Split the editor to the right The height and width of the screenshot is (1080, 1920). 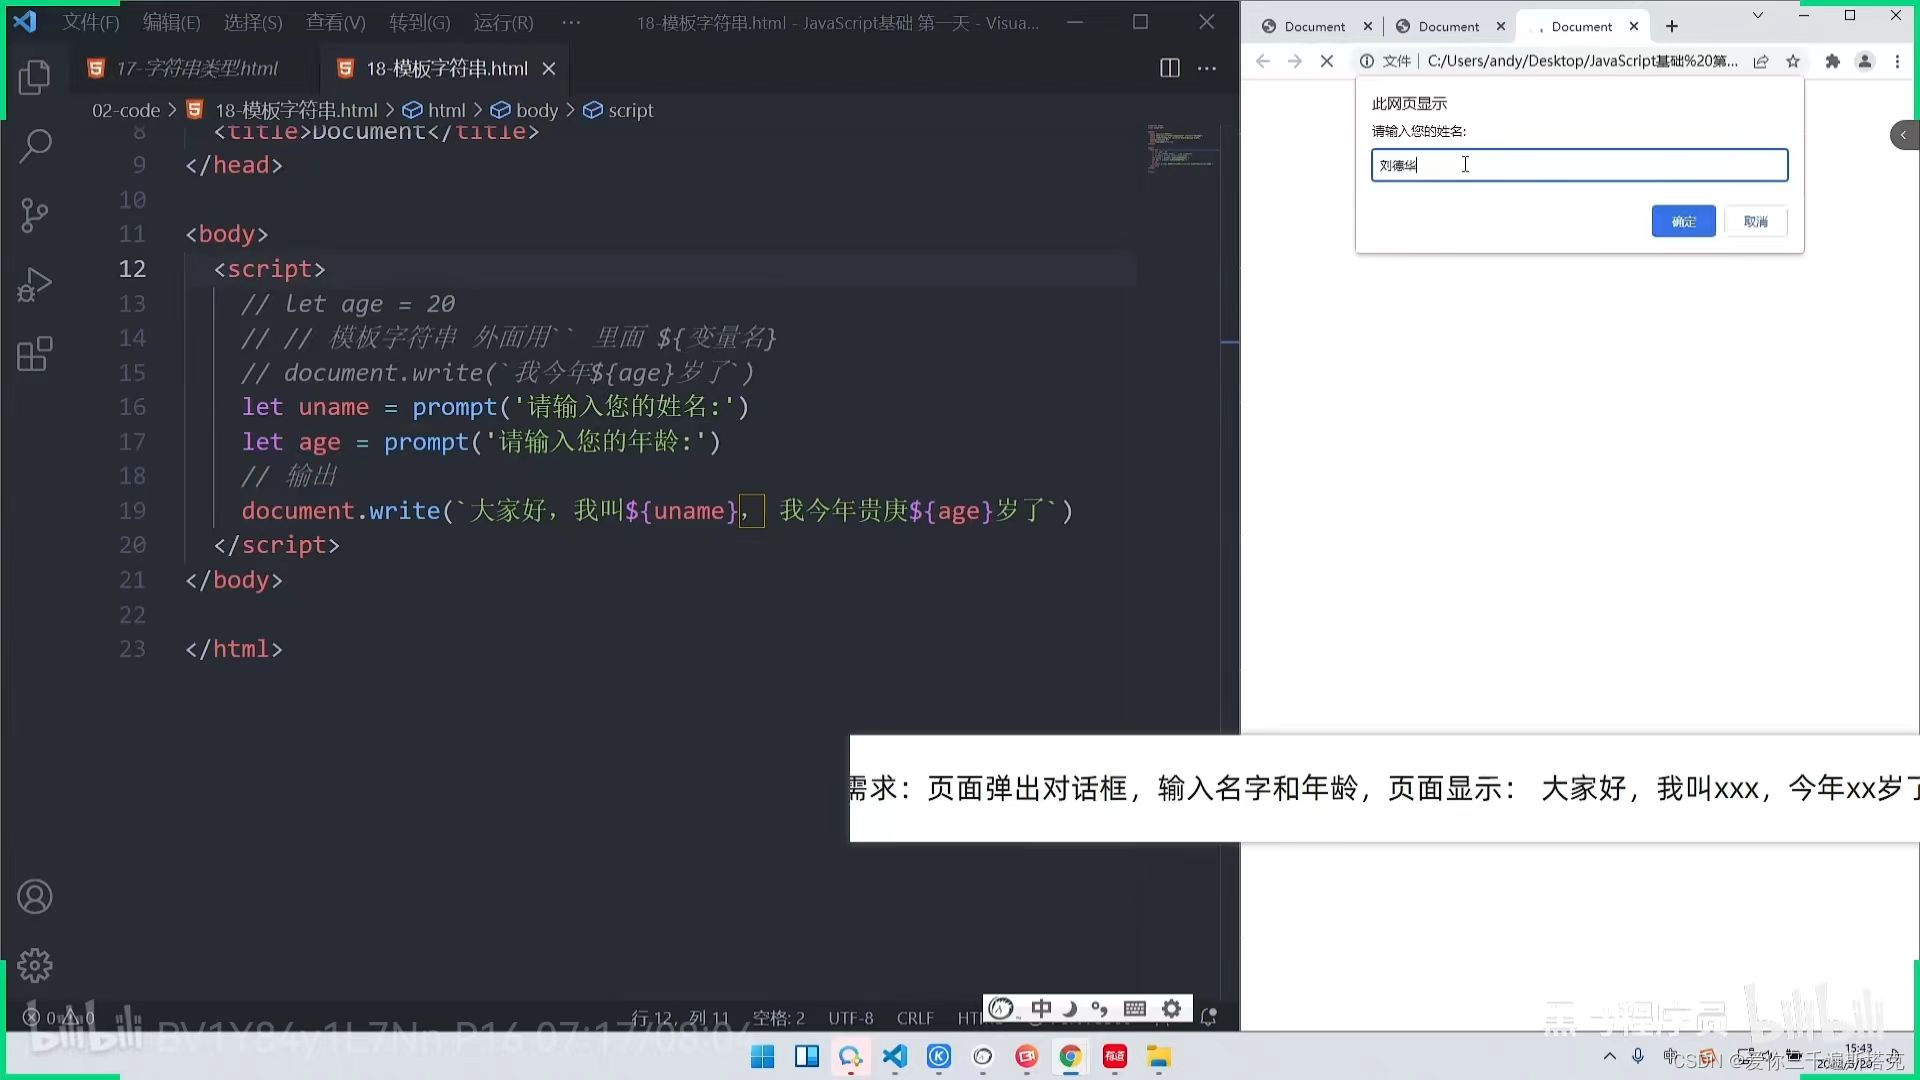(1169, 68)
